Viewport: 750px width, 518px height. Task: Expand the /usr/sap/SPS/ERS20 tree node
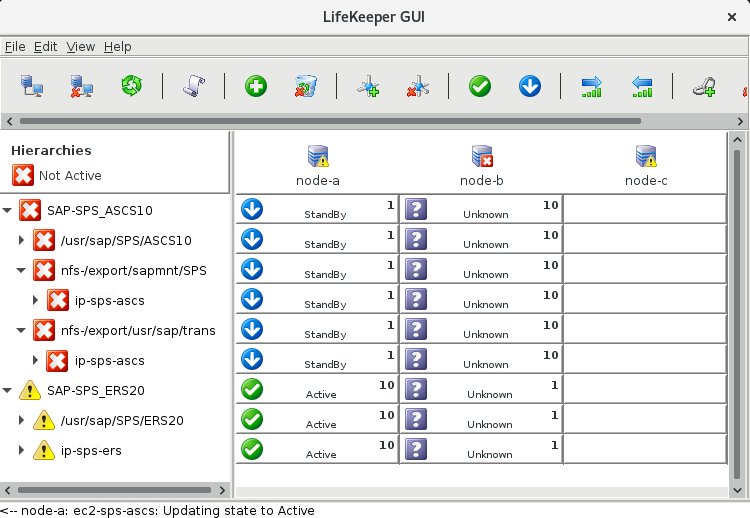pos(21,420)
